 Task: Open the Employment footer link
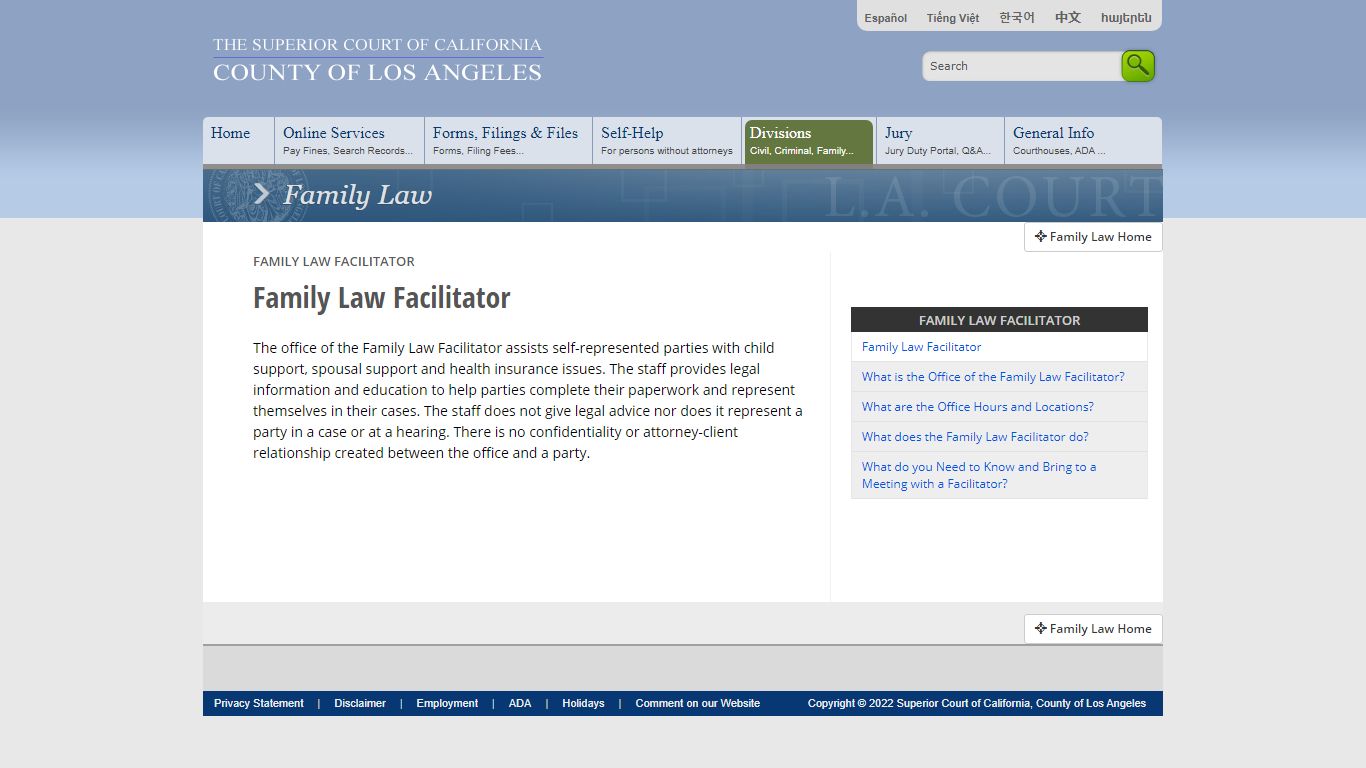tap(447, 703)
